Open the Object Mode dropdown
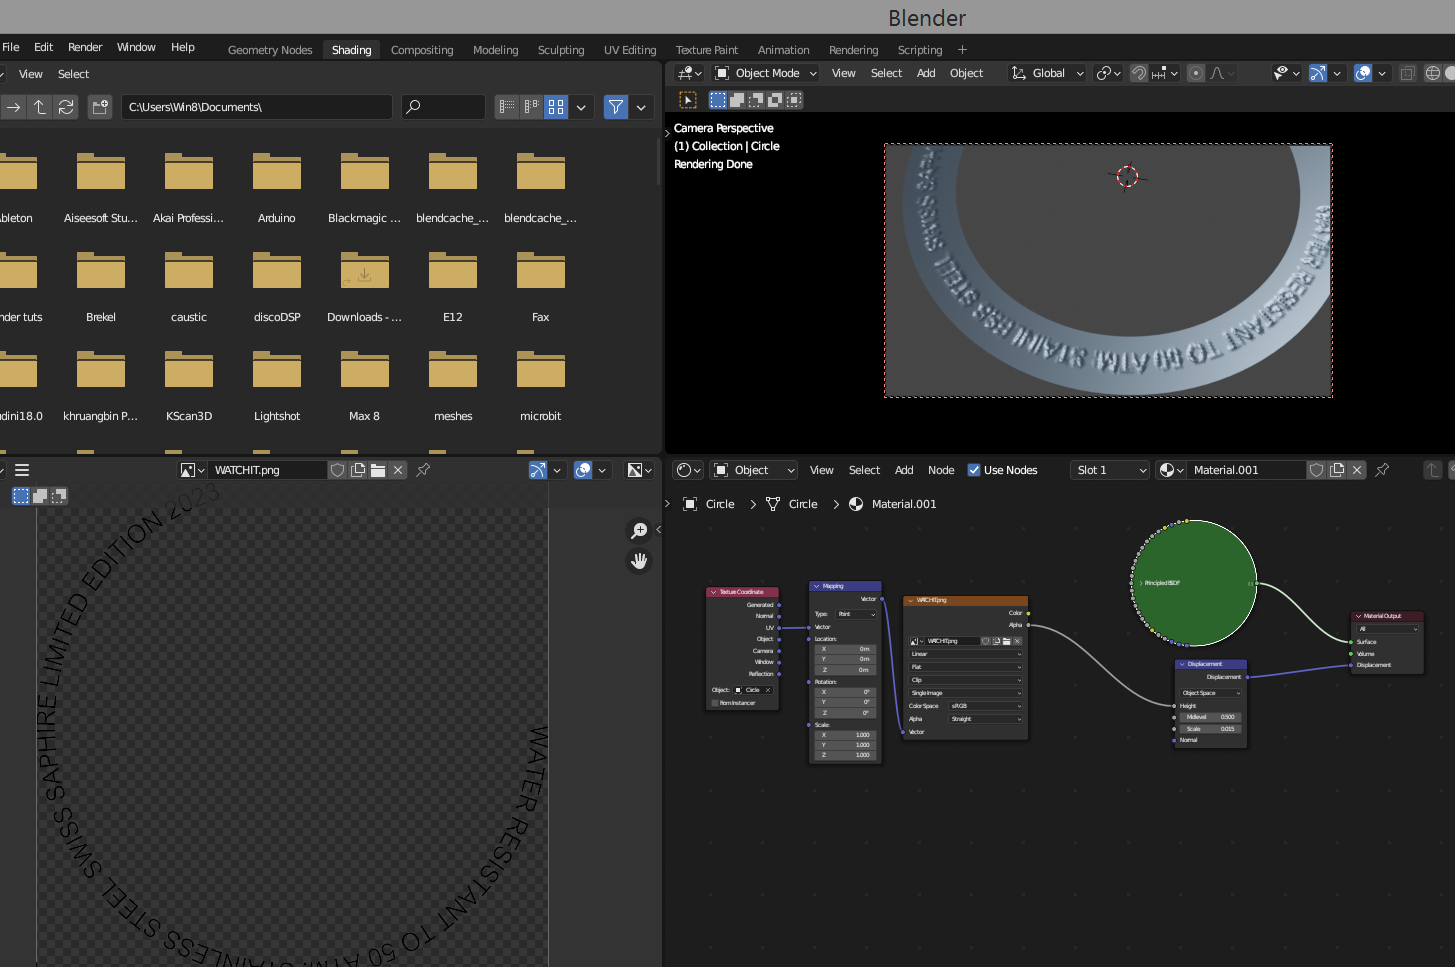The height and width of the screenshot is (967, 1455). 766,73
